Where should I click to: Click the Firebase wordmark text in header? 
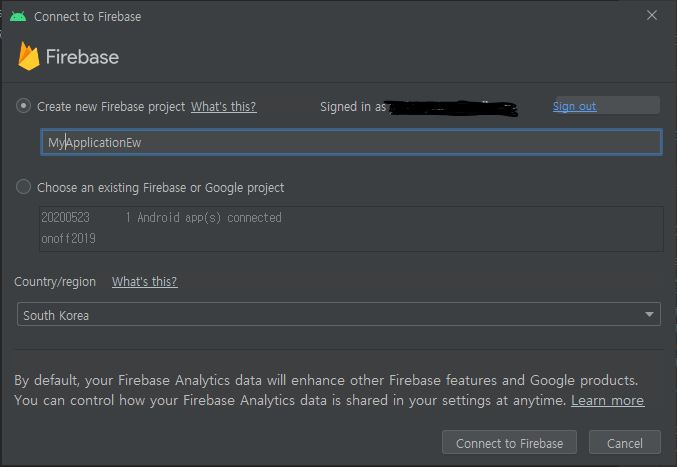82,57
